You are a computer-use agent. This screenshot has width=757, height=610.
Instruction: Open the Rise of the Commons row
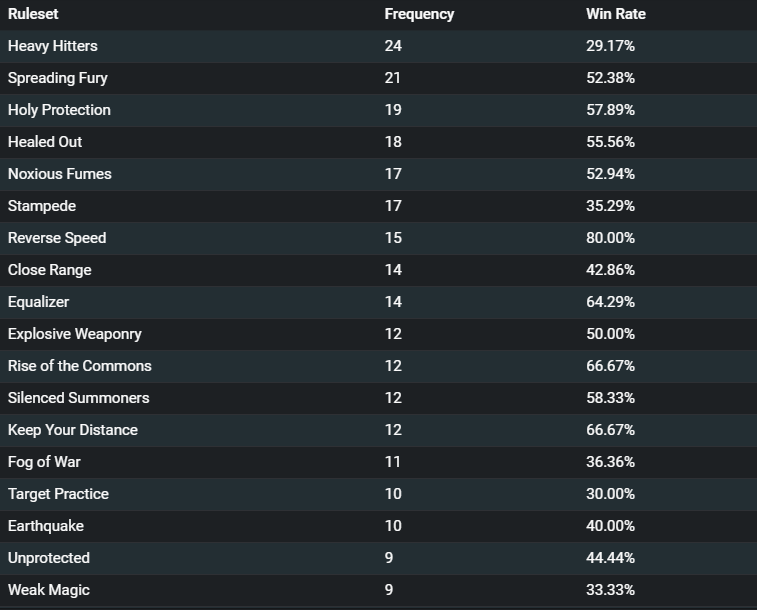point(378,366)
